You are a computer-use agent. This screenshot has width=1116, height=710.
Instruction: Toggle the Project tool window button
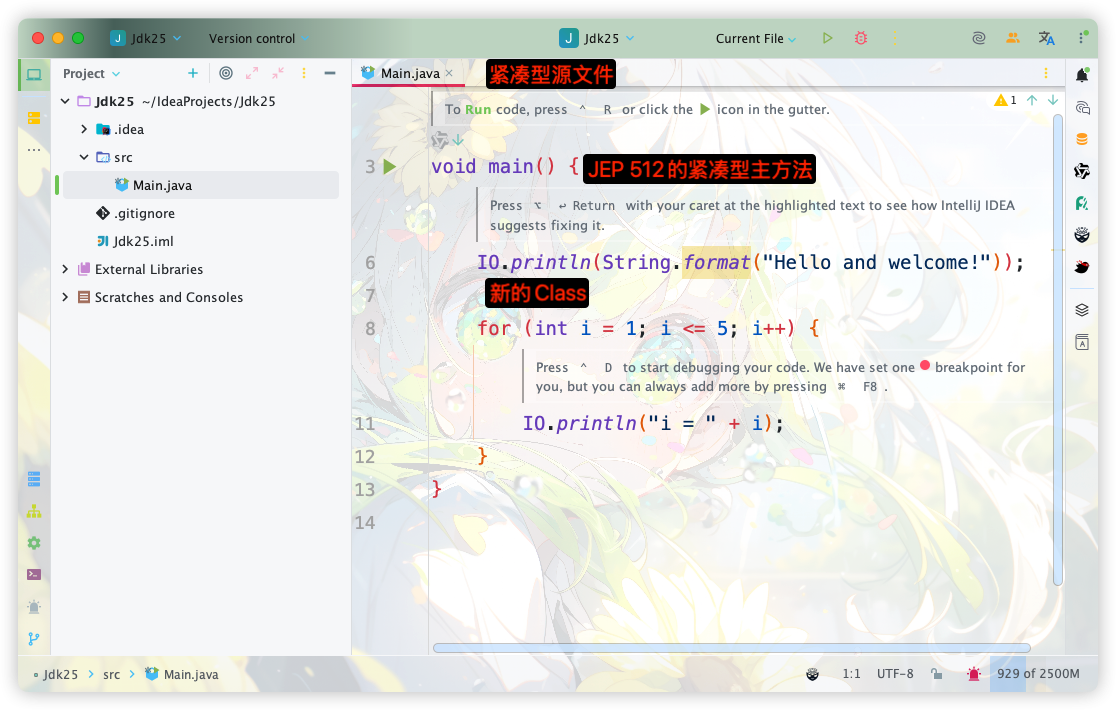tap(34, 75)
